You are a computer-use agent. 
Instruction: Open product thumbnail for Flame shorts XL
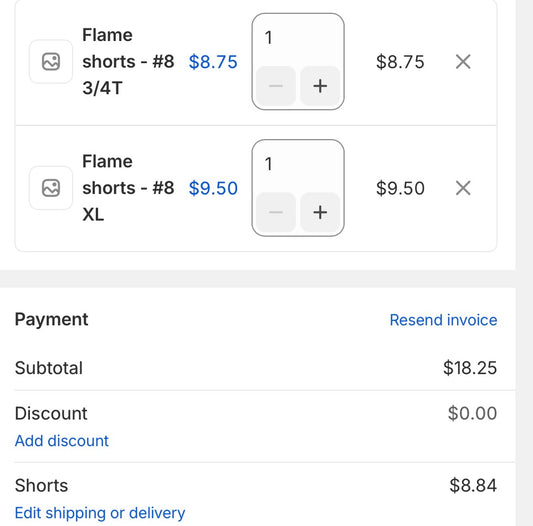click(51, 188)
